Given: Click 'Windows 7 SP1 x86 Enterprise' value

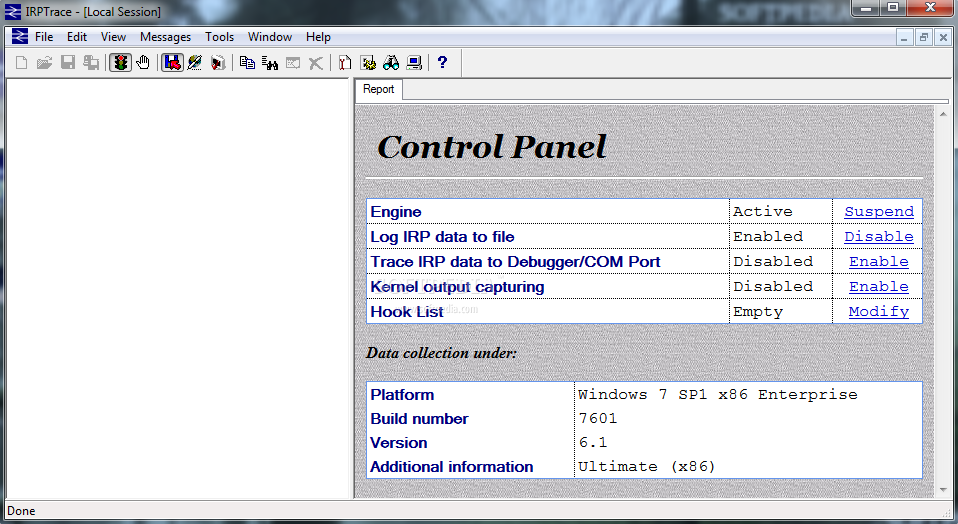Looking at the screenshot, I should pos(718,395).
